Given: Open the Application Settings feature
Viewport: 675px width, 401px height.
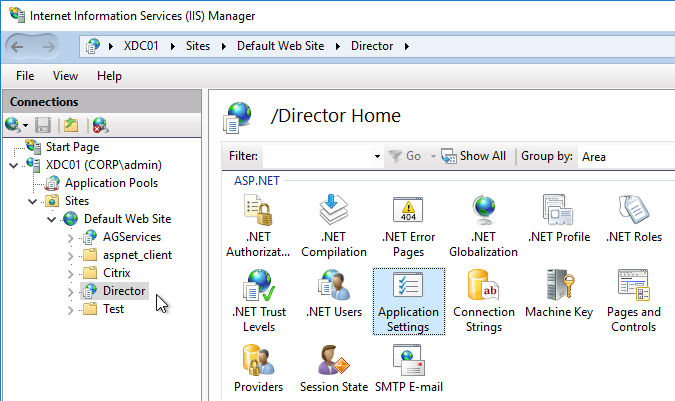Looking at the screenshot, I should (409, 301).
